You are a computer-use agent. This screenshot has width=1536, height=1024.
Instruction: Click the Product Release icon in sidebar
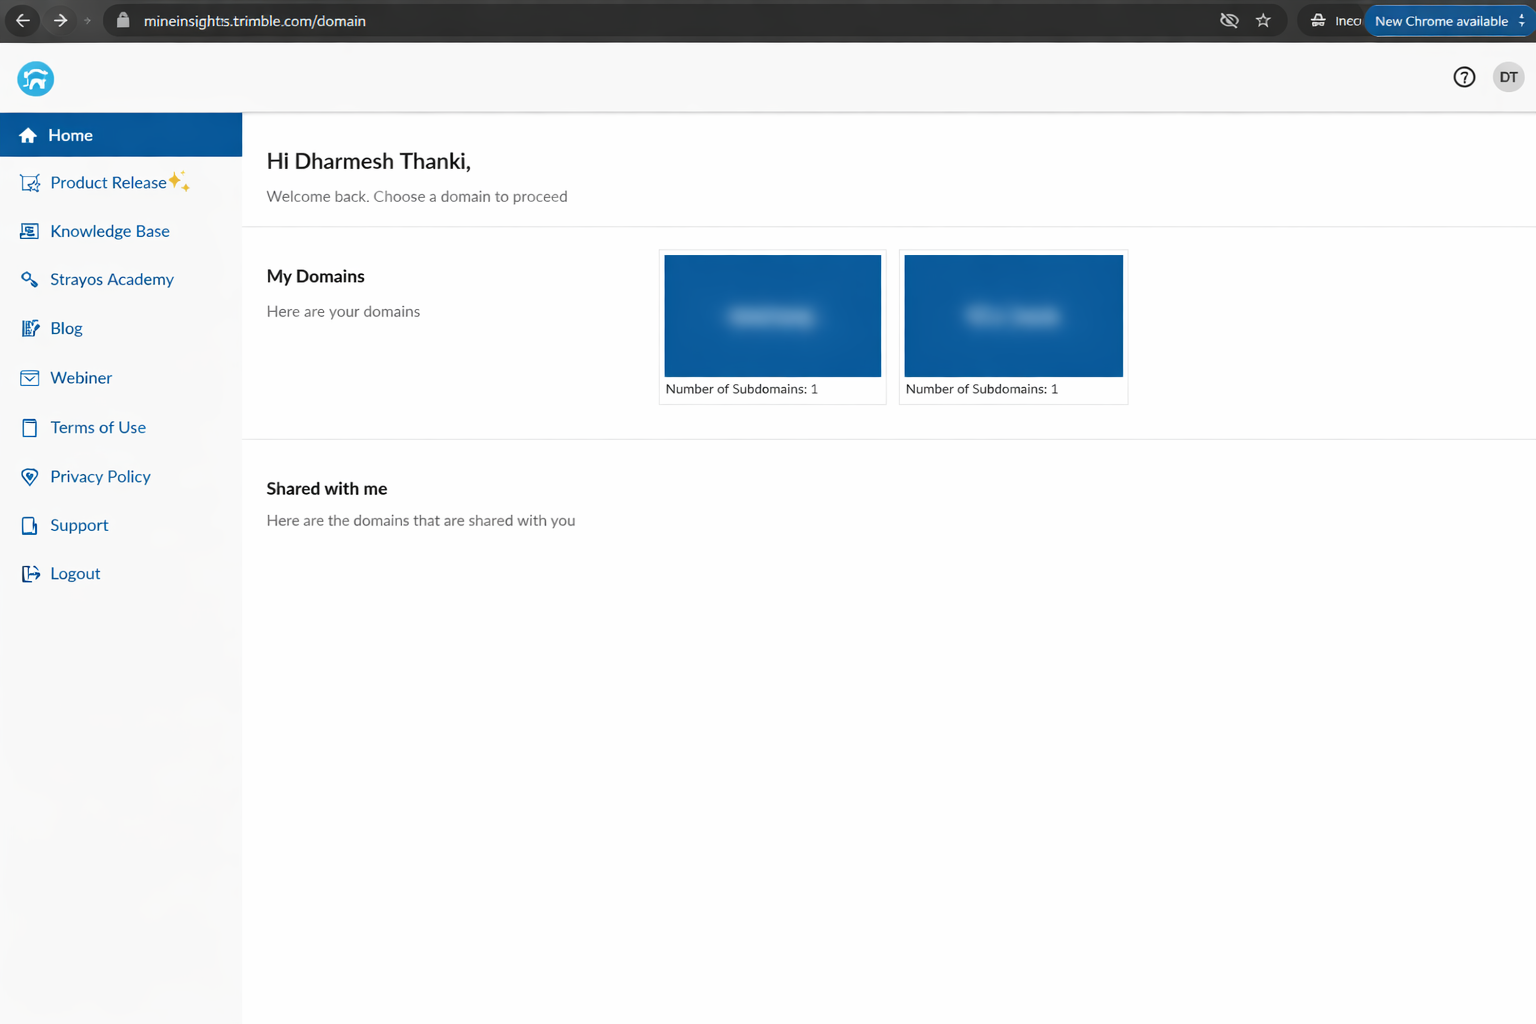coord(30,183)
